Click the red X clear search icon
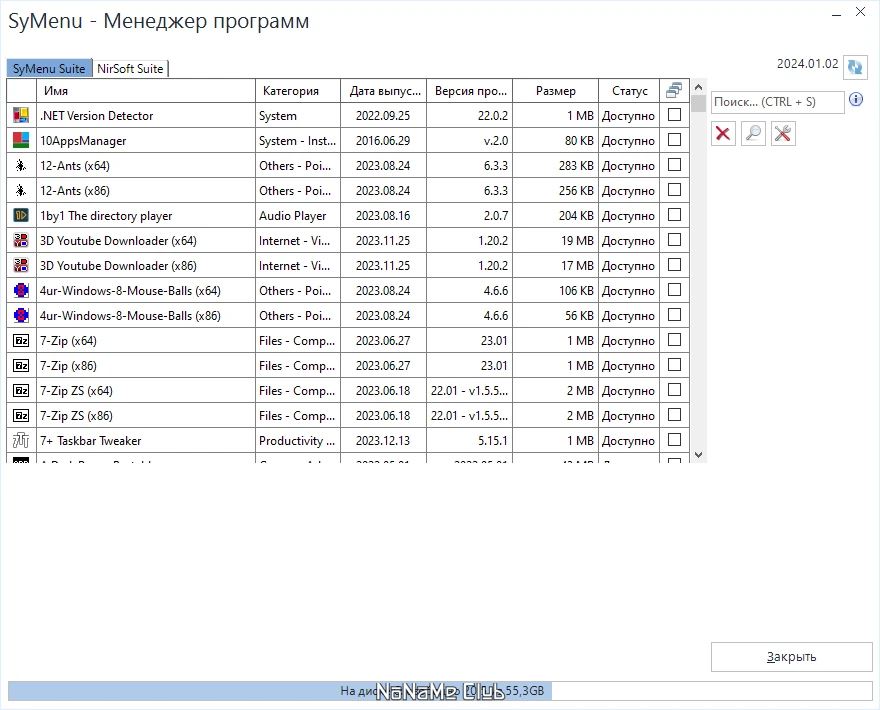The width and height of the screenshot is (880, 710). 723,133
